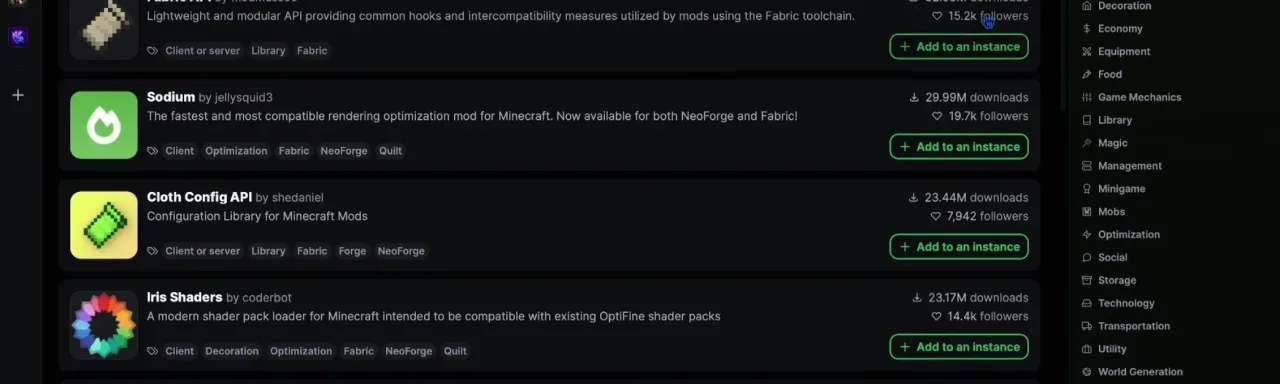Add Fabric API to an instance

point(959,46)
